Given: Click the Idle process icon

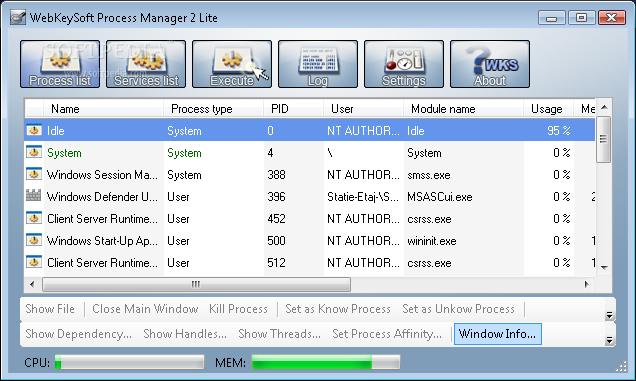Looking at the screenshot, I should coord(34,131).
